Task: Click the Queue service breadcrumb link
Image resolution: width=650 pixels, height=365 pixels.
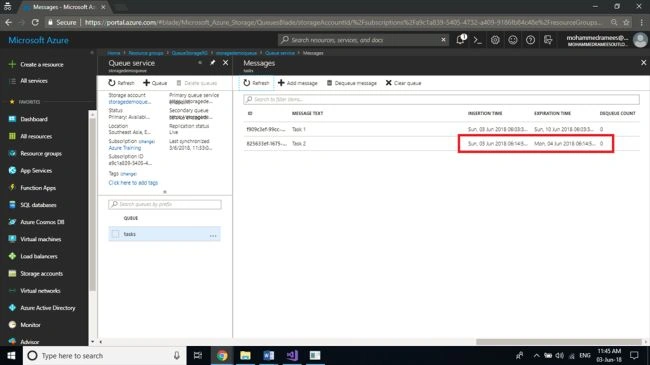Action: [x=280, y=53]
